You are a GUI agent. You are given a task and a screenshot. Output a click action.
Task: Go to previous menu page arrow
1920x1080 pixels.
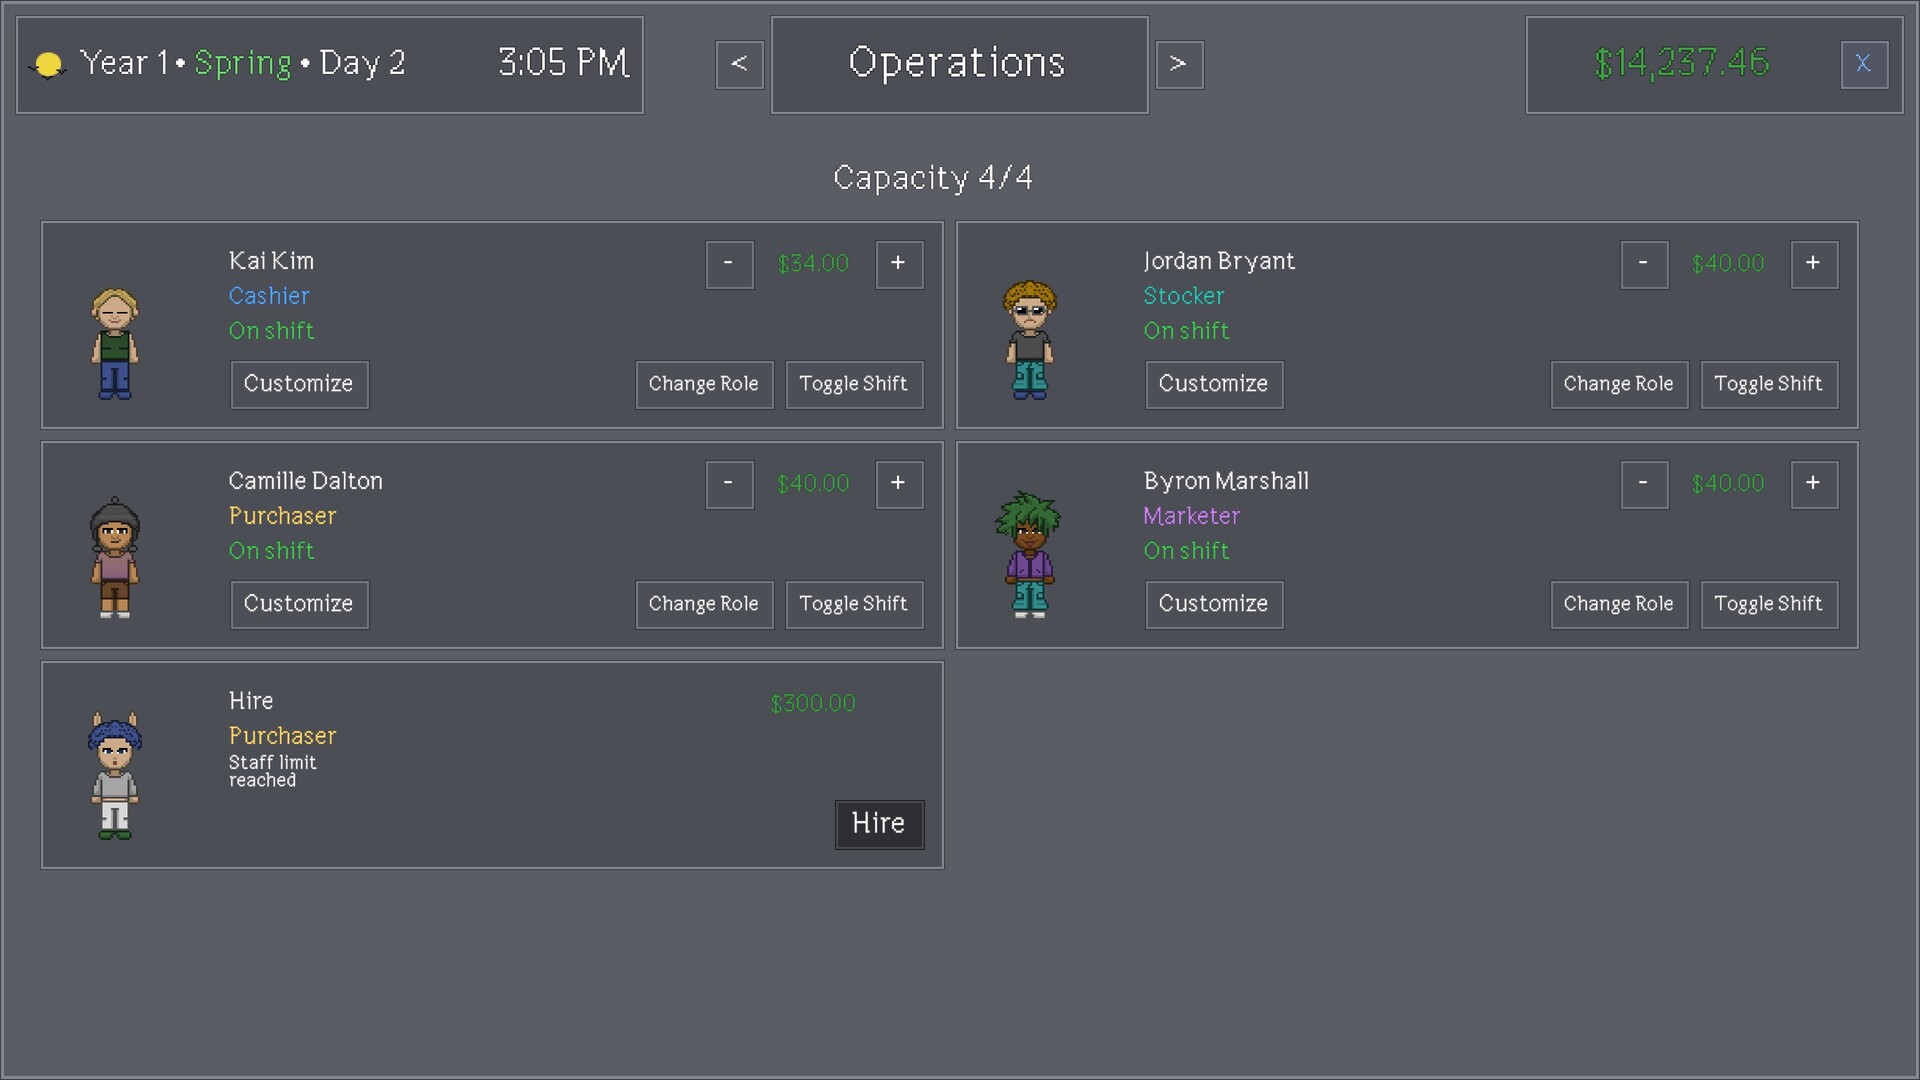click(740, 64)
